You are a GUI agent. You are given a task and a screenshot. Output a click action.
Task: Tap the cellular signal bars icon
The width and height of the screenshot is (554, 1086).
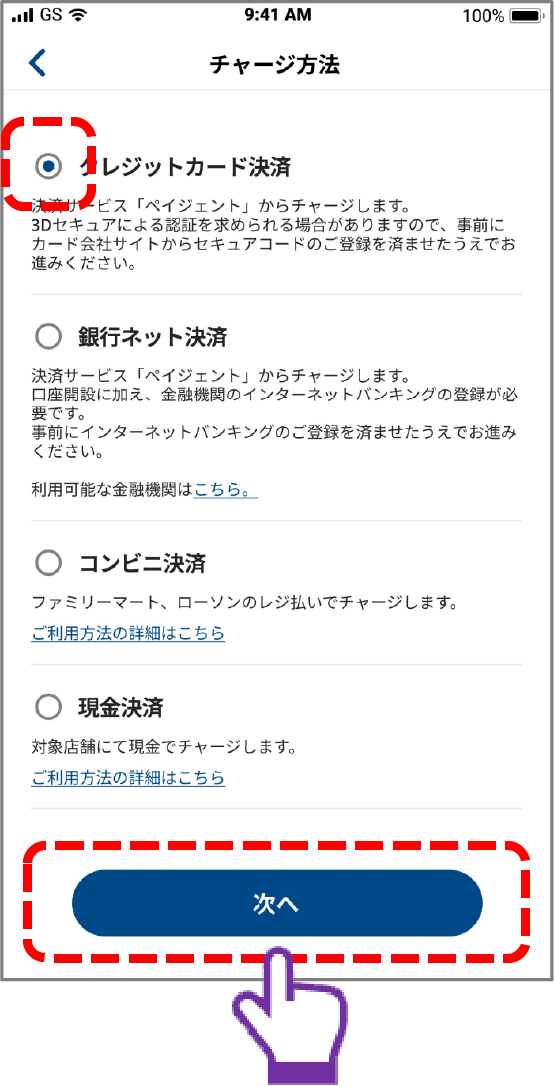point(22,15)
